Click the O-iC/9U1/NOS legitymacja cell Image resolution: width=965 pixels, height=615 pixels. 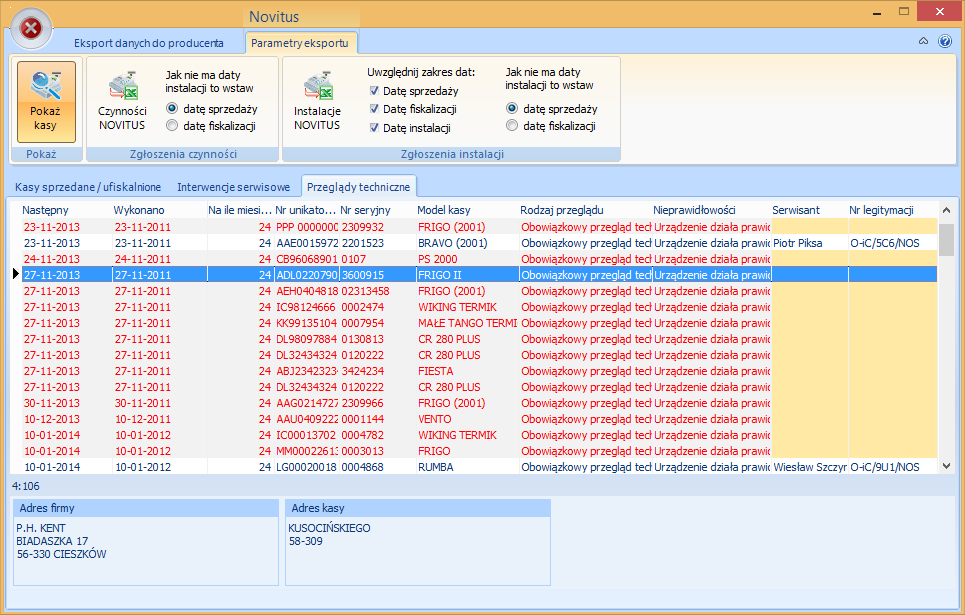(x=892, y=467)
